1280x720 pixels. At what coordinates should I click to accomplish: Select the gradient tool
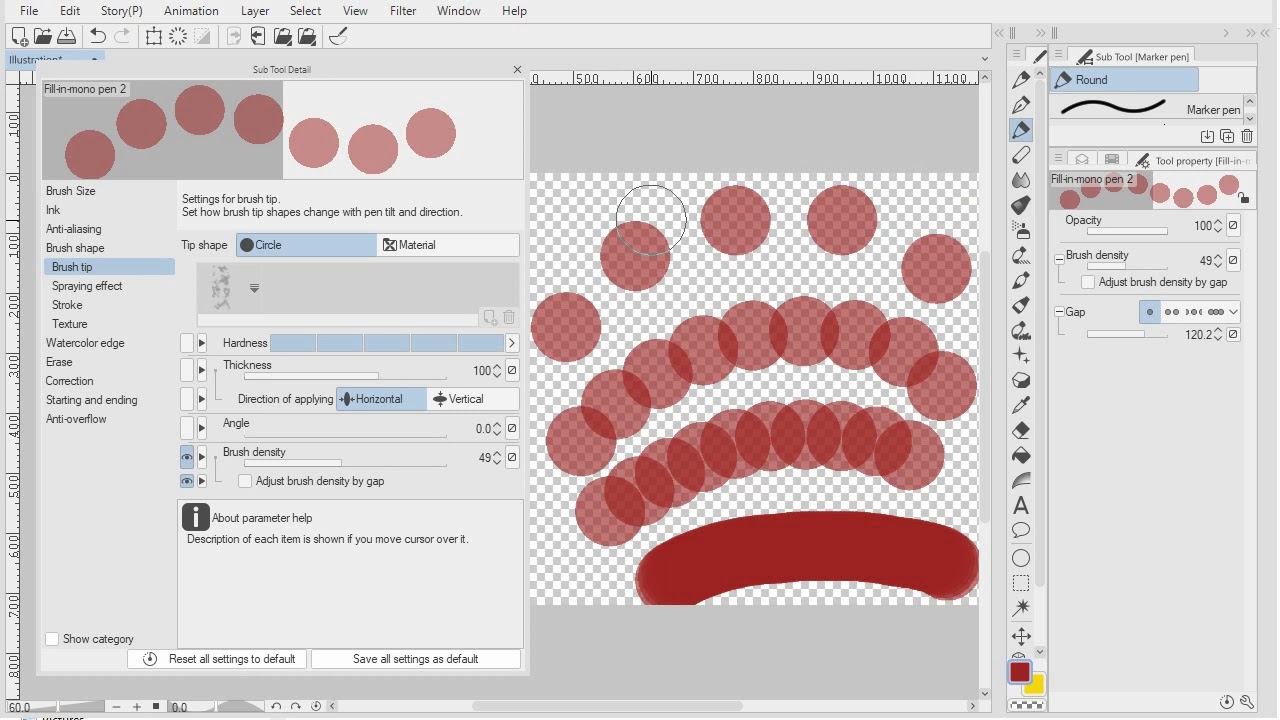1021,481
